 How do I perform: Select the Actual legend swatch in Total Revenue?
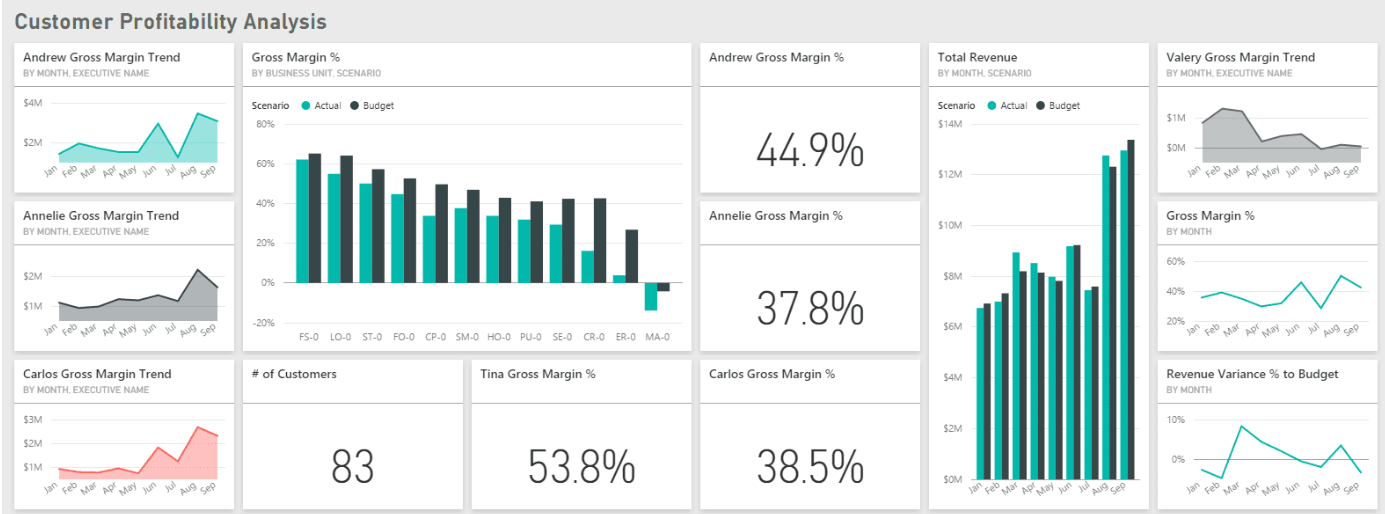992,105
